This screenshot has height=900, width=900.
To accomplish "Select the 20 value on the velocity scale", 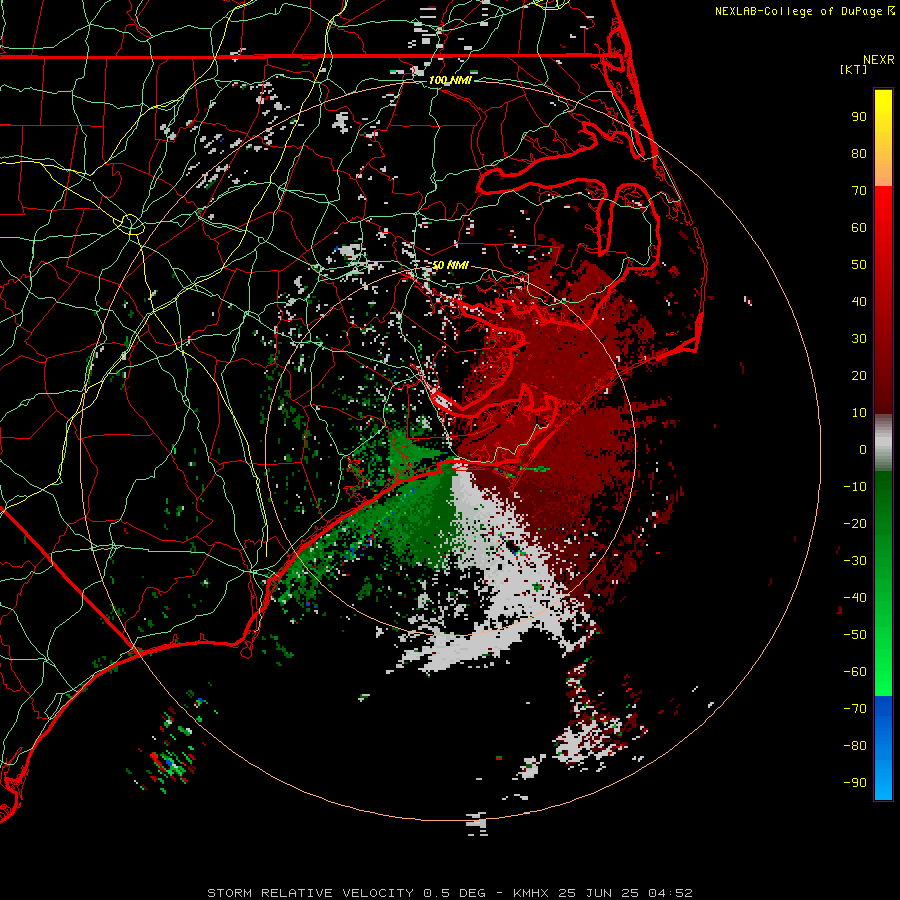I will point(859,375).
